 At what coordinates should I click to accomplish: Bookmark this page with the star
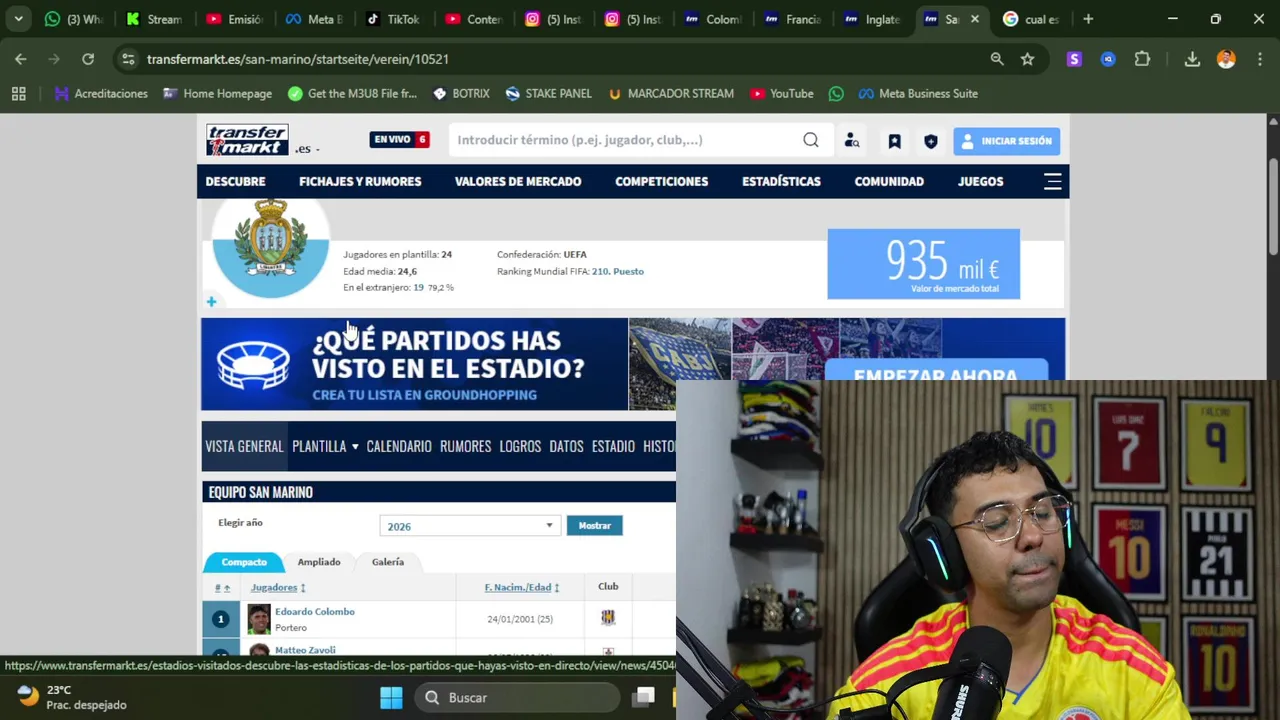[1027, 59]
